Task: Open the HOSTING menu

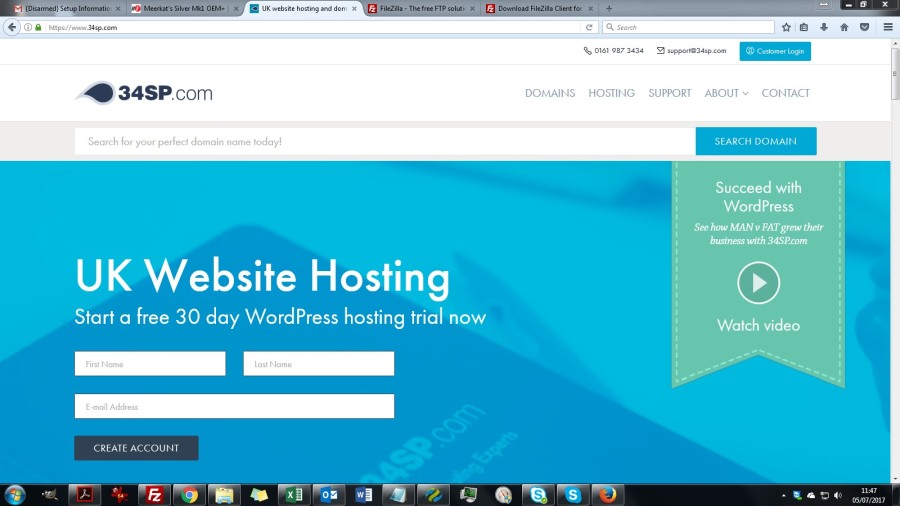Action: coord(611,93)
